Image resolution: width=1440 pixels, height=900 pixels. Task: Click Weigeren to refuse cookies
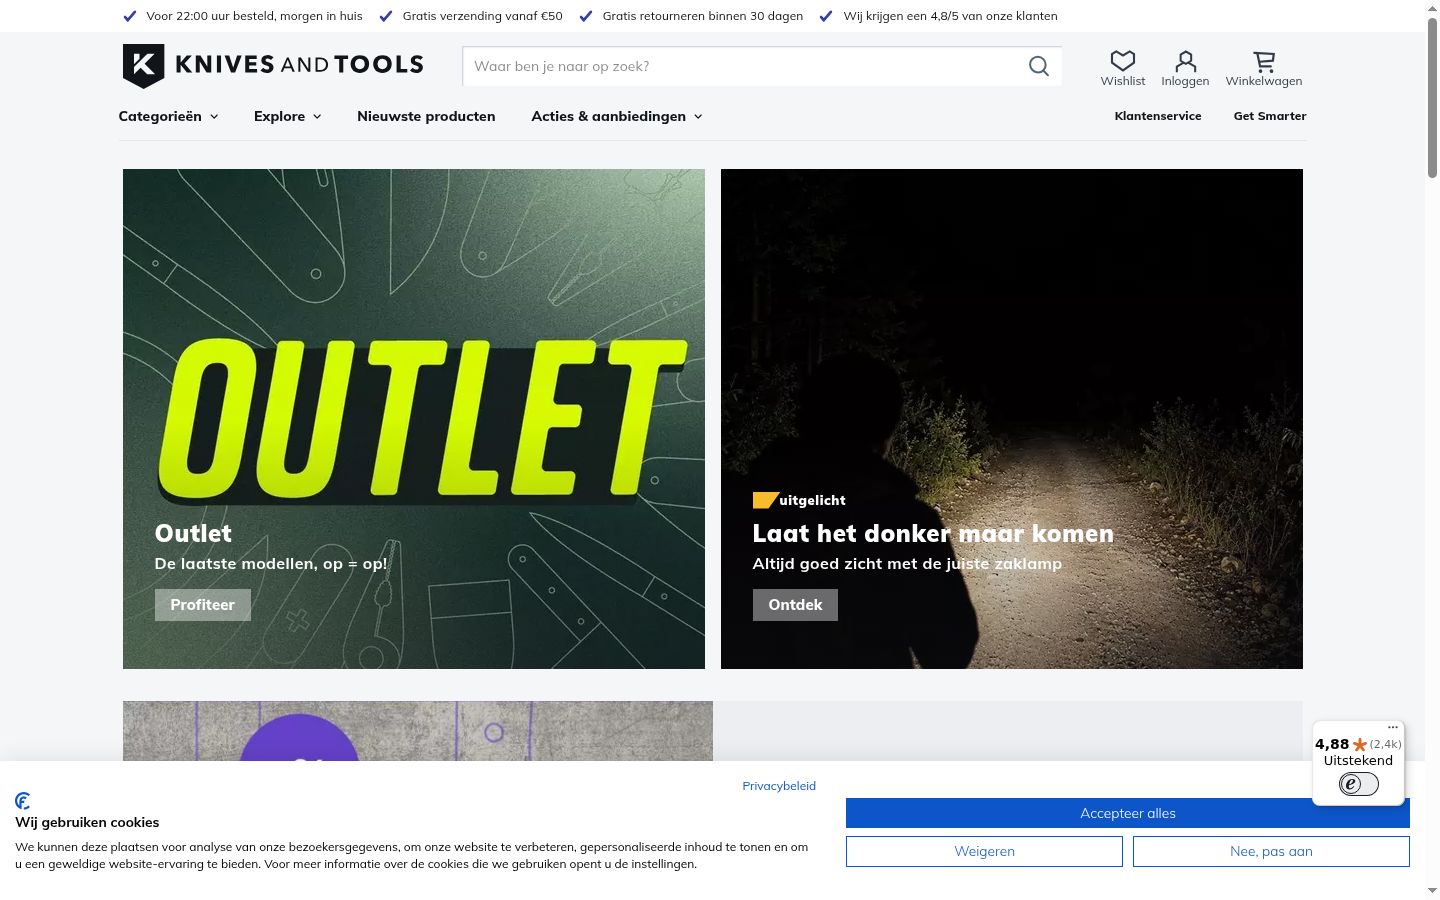tap(984, 851)
